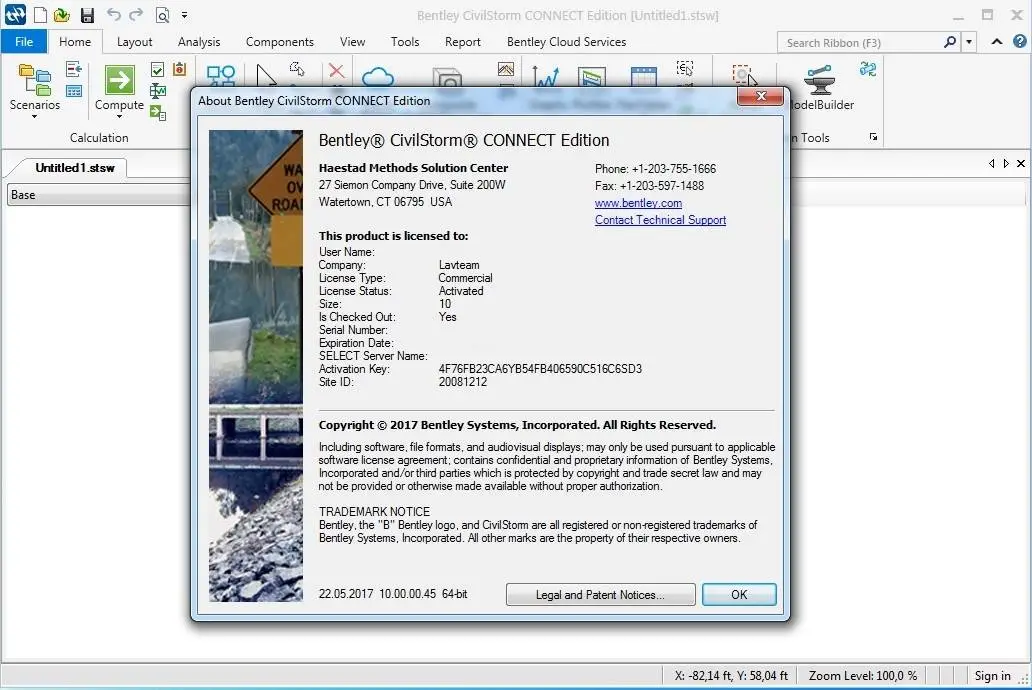The height and width of the screenshot is (690, 1032).
Task: Open calculation options icon below alternatives
Action: click(x=74, y=90)
